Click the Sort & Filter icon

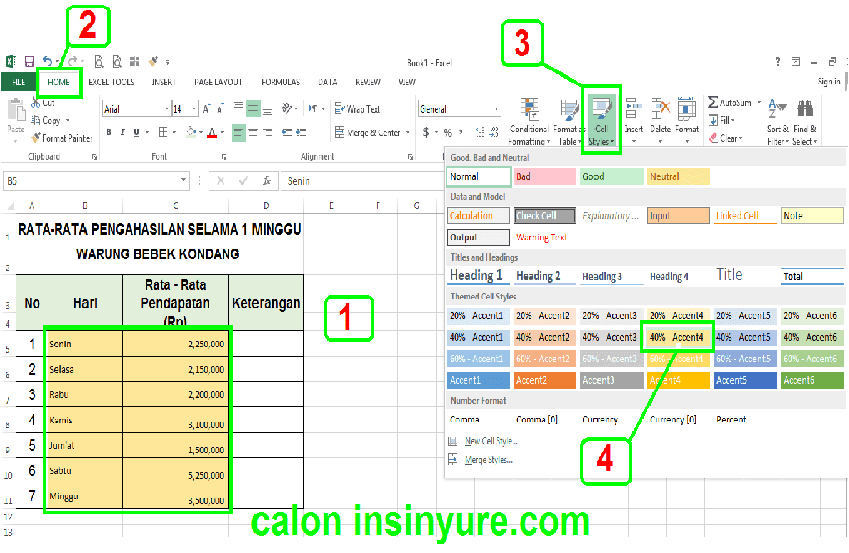[777, 109]
